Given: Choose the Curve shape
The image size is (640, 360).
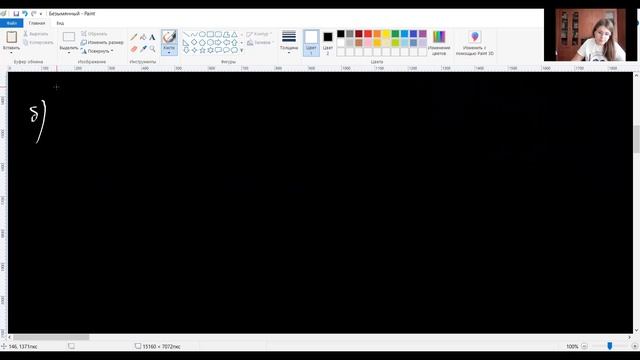Looking at the screenshot, I should 194,34.
